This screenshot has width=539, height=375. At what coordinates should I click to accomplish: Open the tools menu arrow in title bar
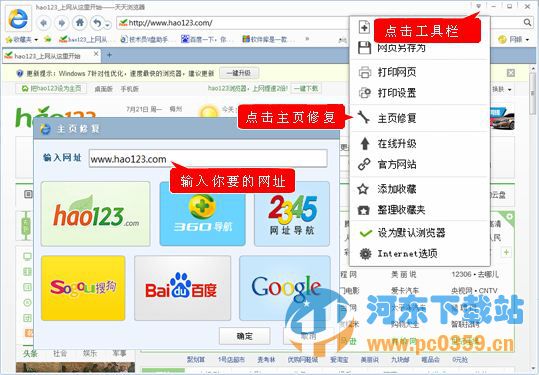tap(478, 6)
